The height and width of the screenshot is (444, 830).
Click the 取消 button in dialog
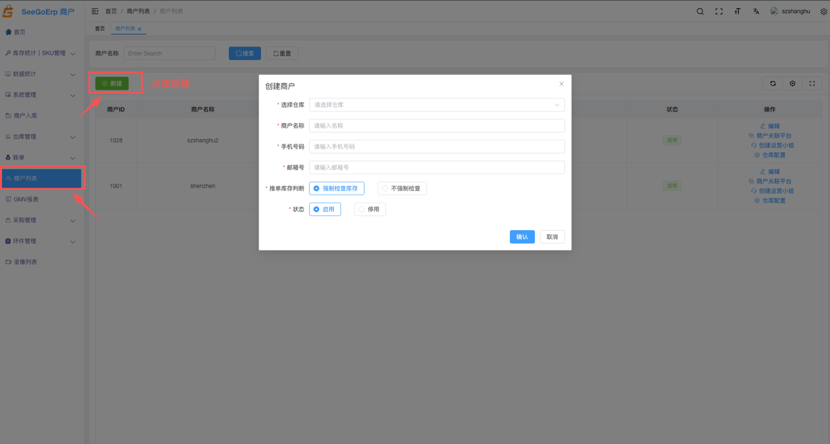pos(552,237)
